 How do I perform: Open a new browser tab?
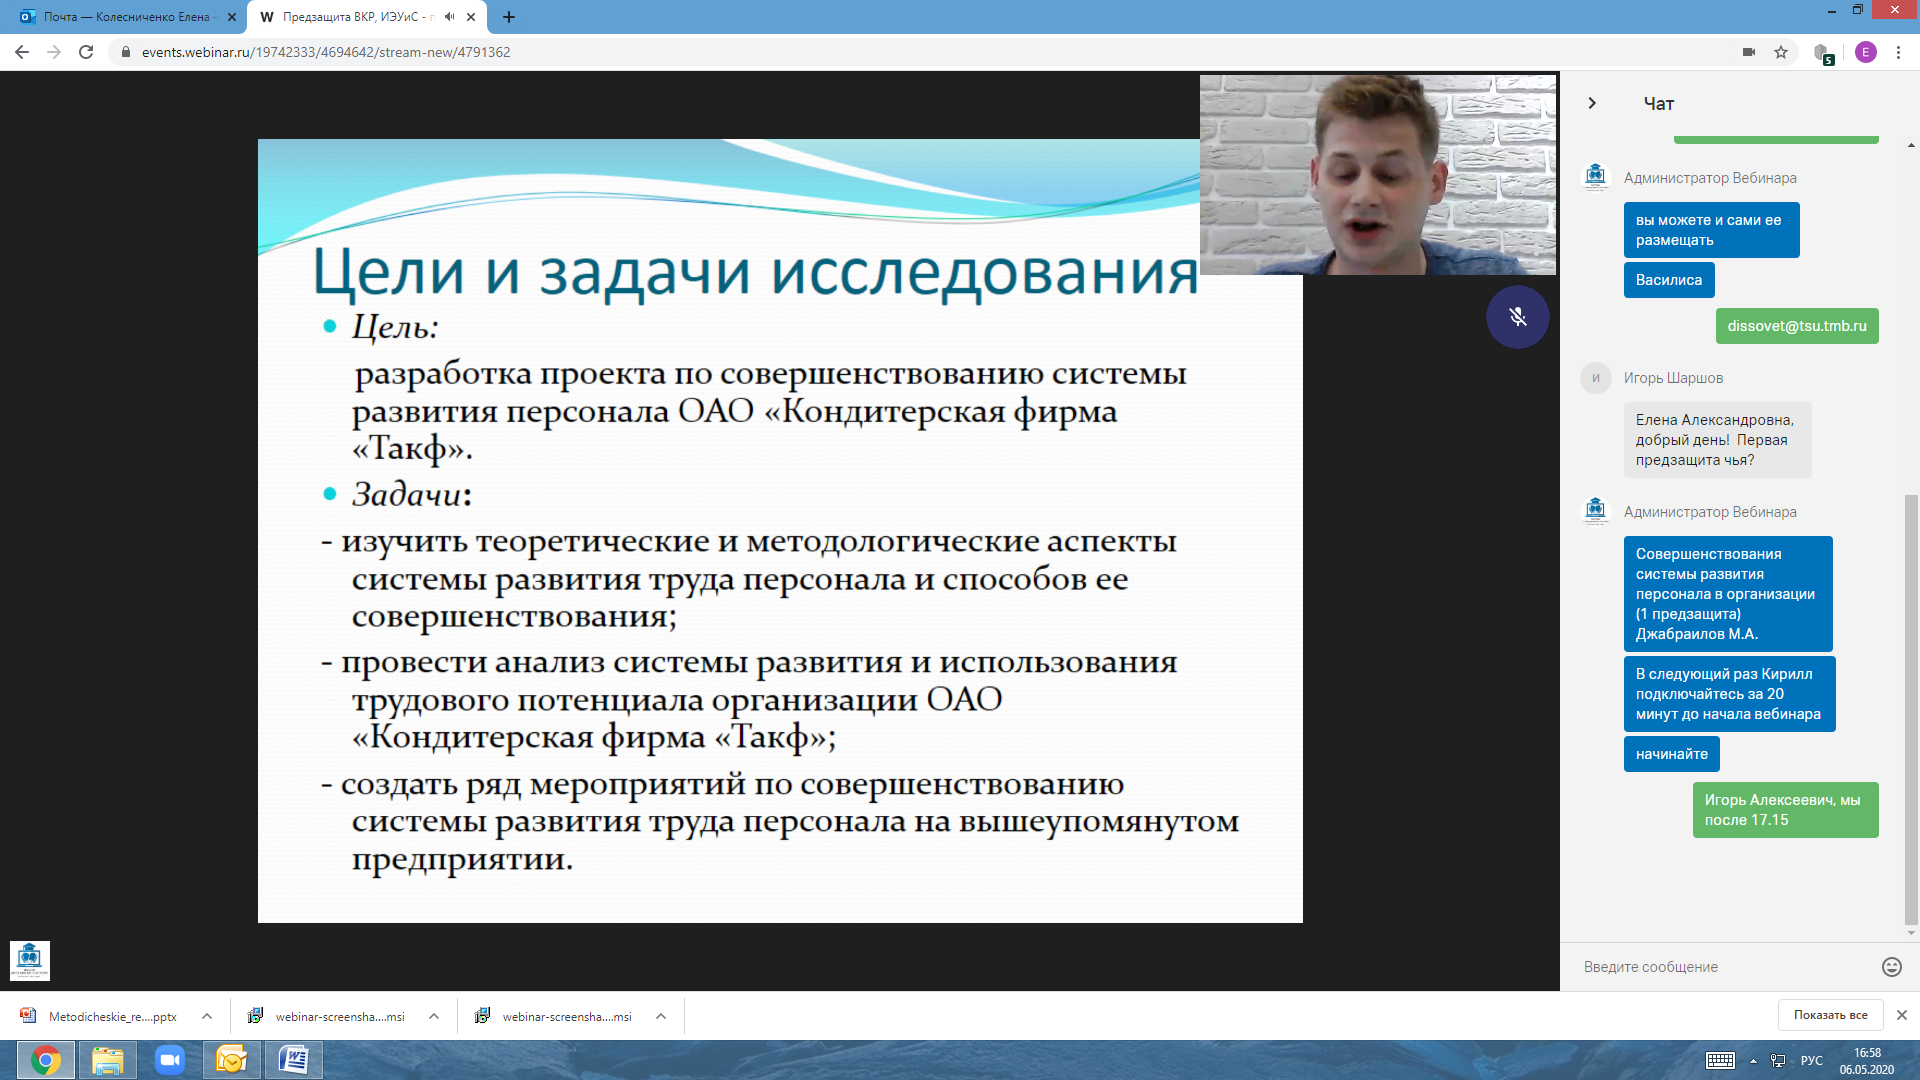coord(509,17)
